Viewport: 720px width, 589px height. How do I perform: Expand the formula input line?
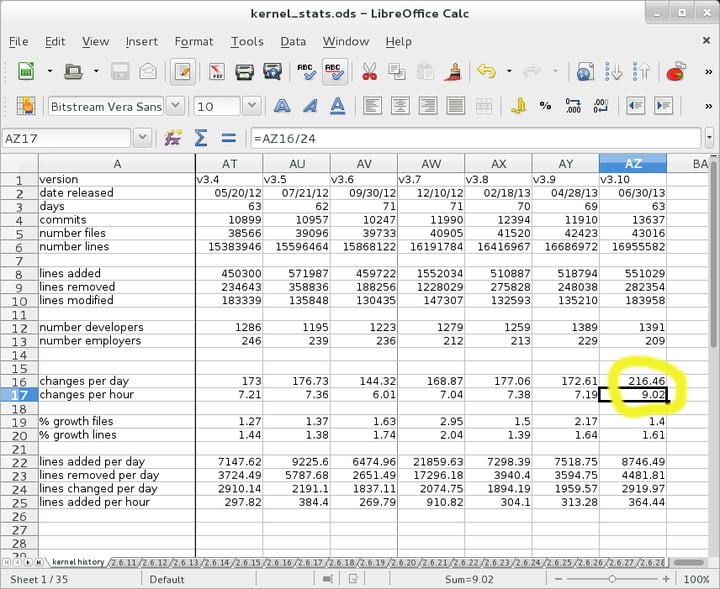pyautogui.click(x=709, y=138)
